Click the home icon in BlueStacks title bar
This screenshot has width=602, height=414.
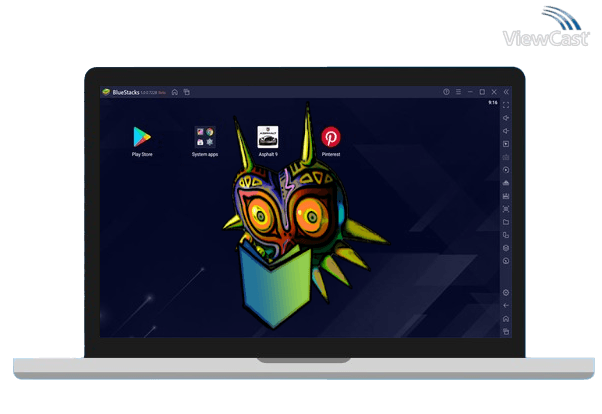click(175, 92)
